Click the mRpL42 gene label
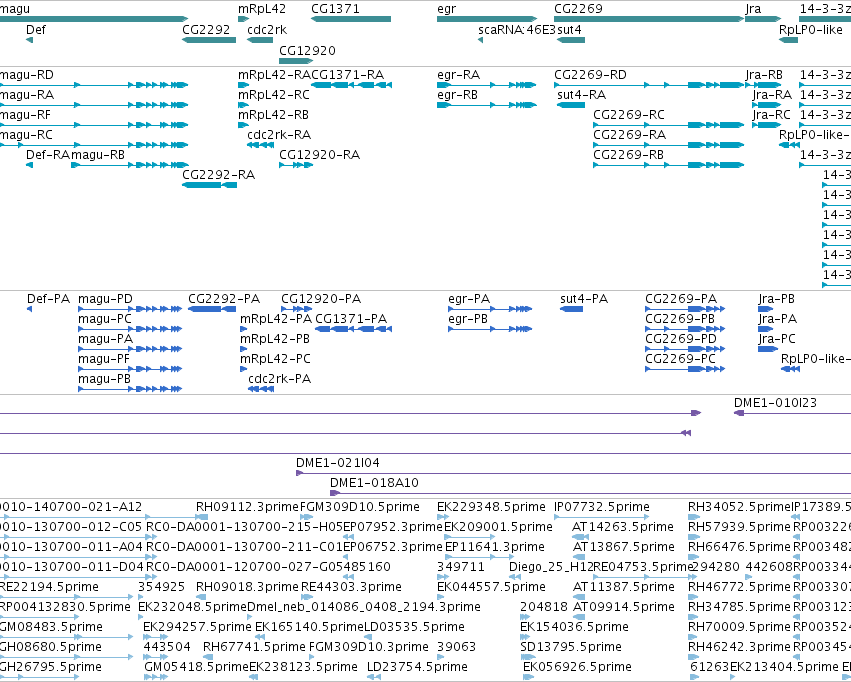This screenshot has width=851, height=682. click(x=262, y=9)
